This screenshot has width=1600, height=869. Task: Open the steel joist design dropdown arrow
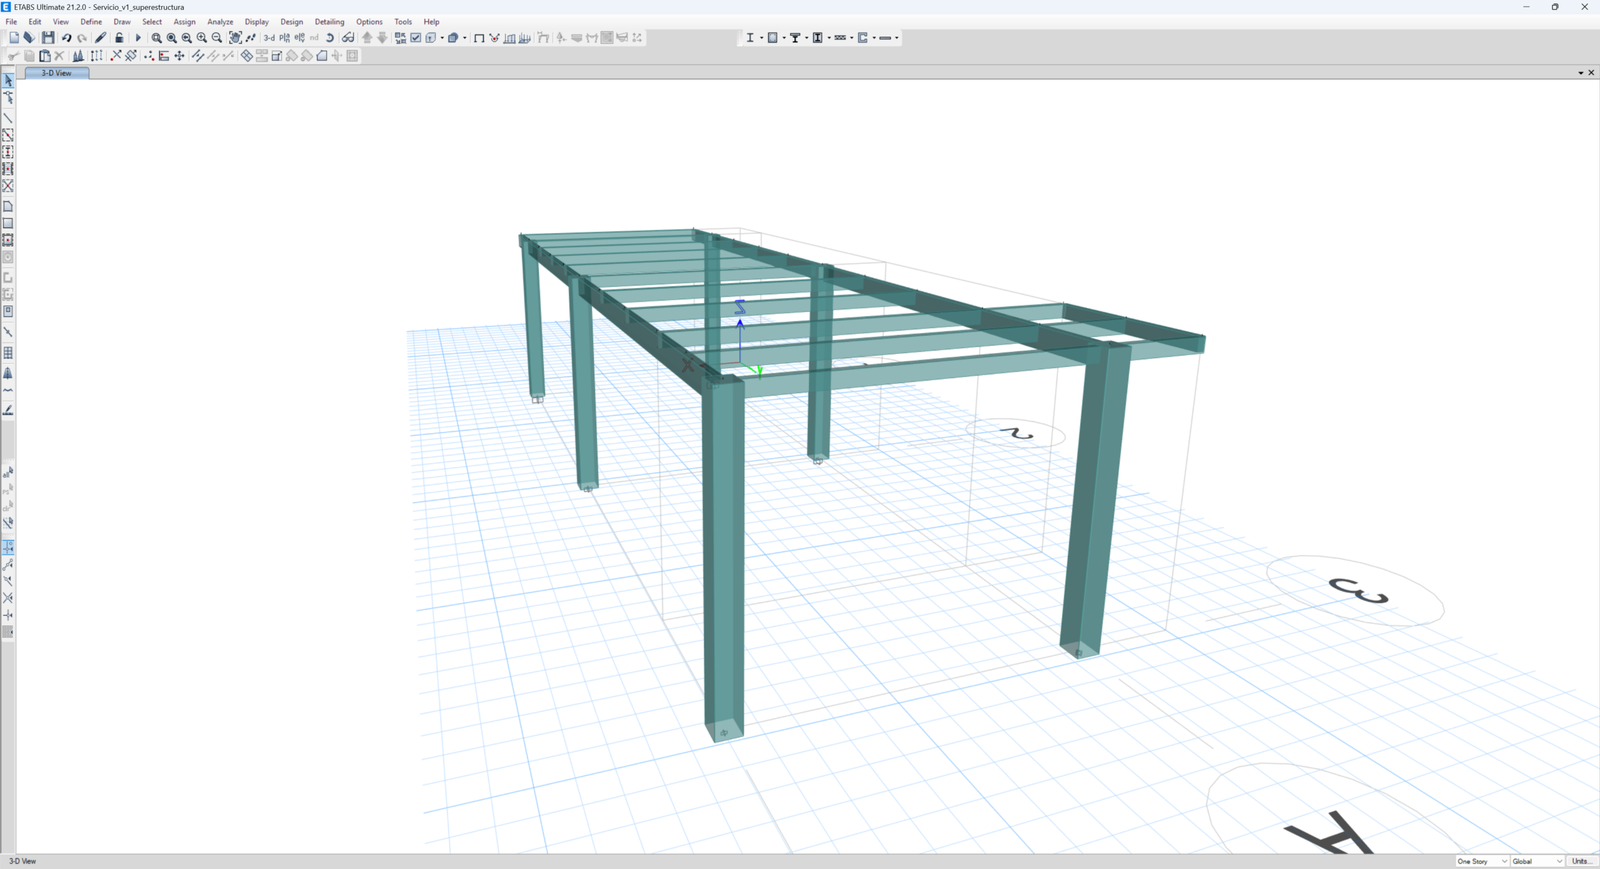coord(851,38)
